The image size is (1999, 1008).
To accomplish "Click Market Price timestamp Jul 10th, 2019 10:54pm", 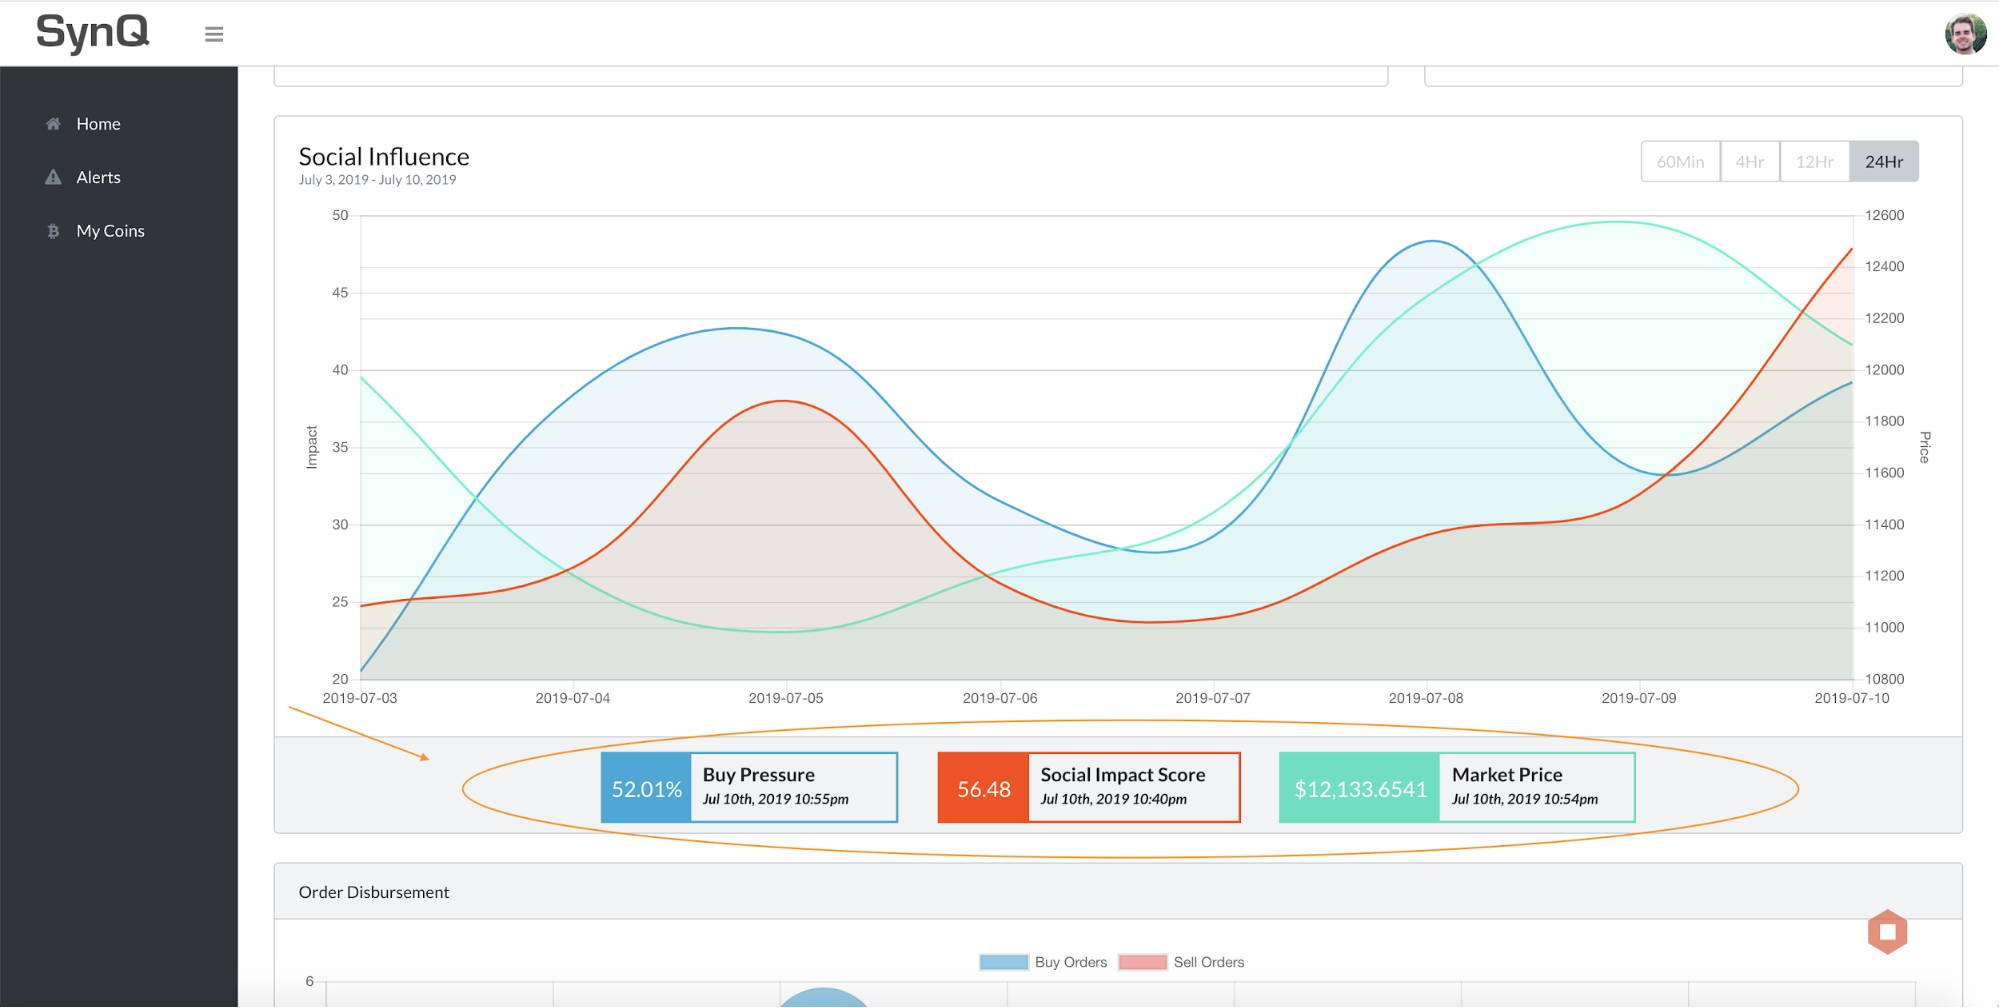I will coord(1525,799).
